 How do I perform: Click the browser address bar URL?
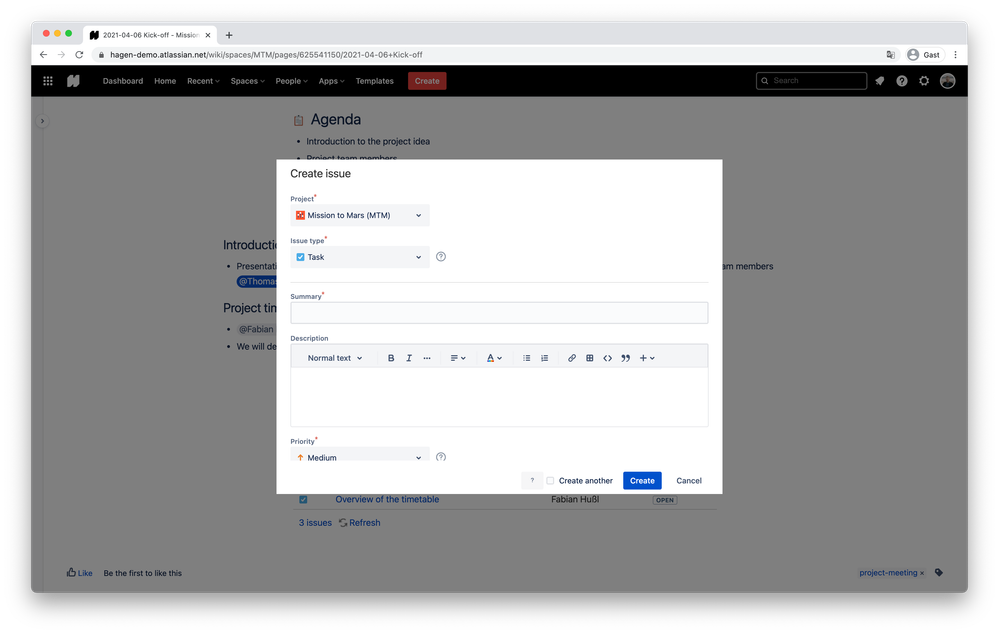point(266,55)
